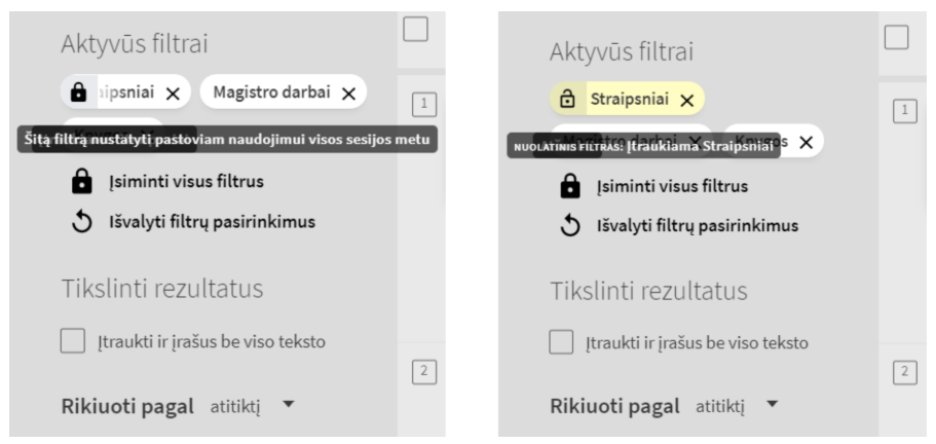Select result number 1 box in right panel
The width and height of the screenshot is (936, 444).
click(x=905, y=109)
